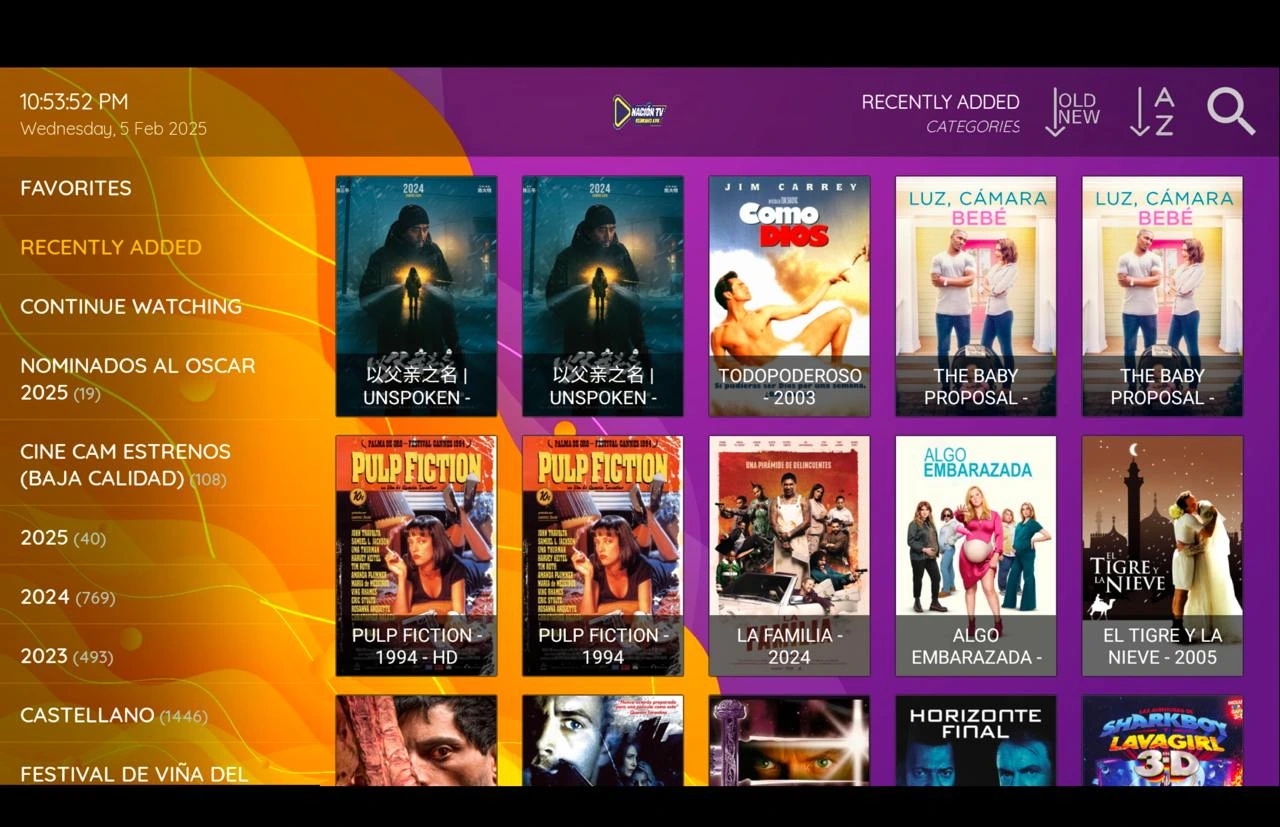Open Sharkboy Lavagirl 3D poster
Screen dimensions: 1280x827
1162,740
